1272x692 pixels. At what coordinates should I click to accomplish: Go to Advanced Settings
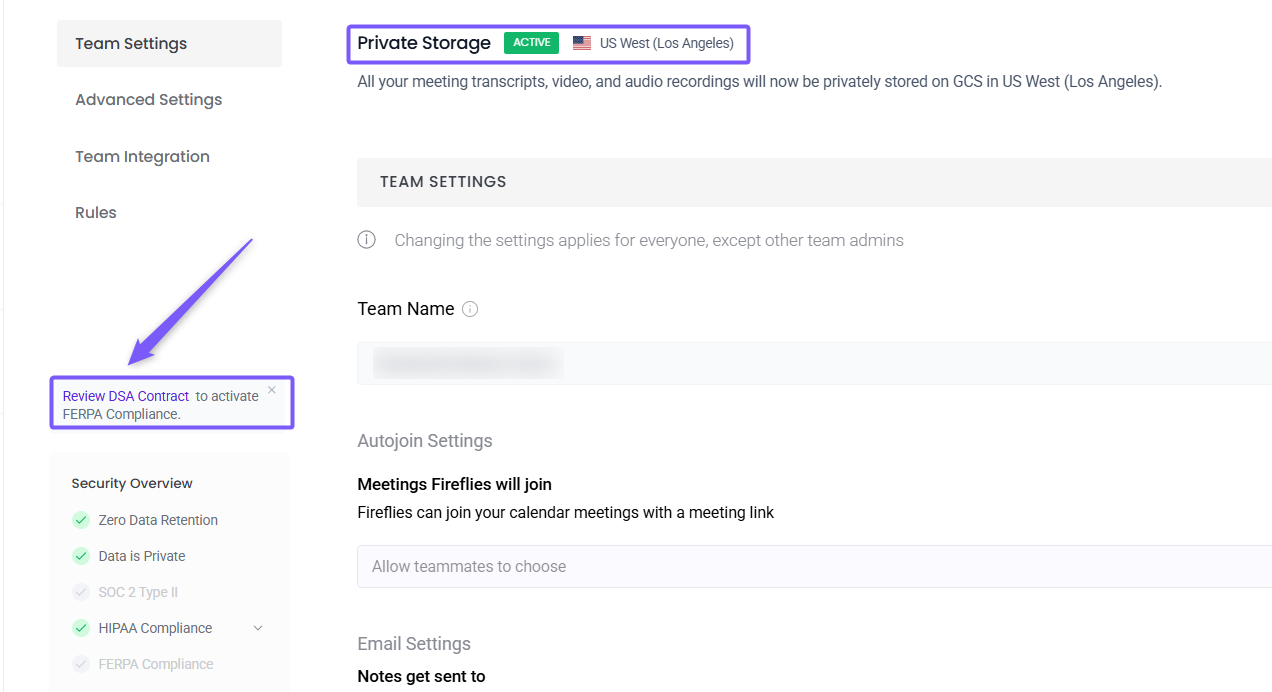[x=149, y=100]
